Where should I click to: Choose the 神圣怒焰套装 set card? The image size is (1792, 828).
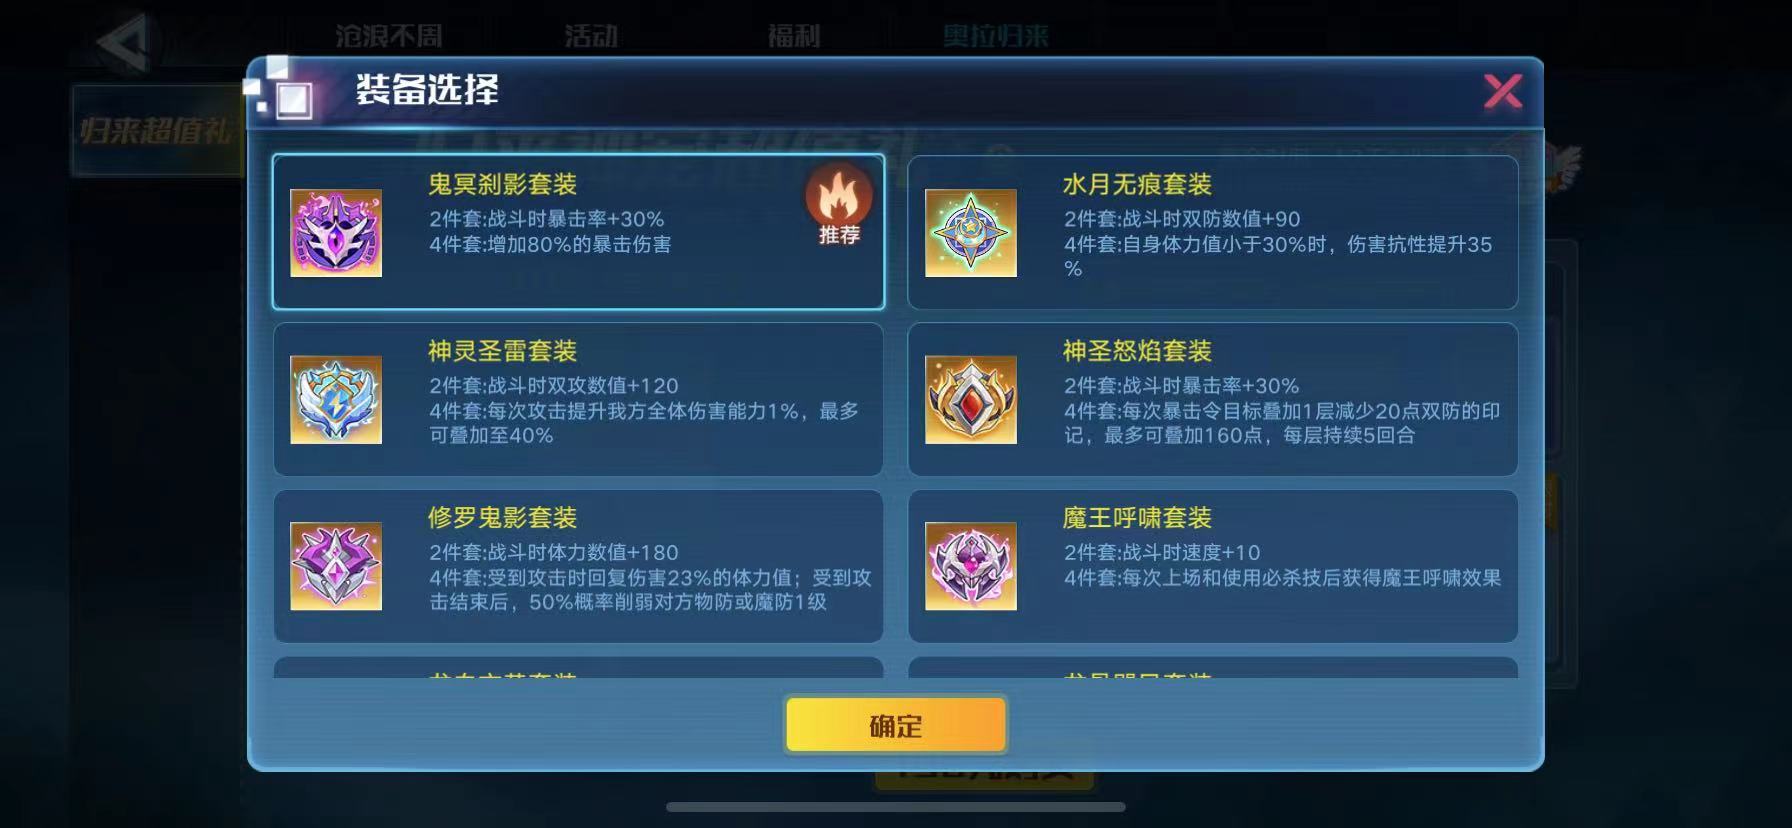[1212, 399]
